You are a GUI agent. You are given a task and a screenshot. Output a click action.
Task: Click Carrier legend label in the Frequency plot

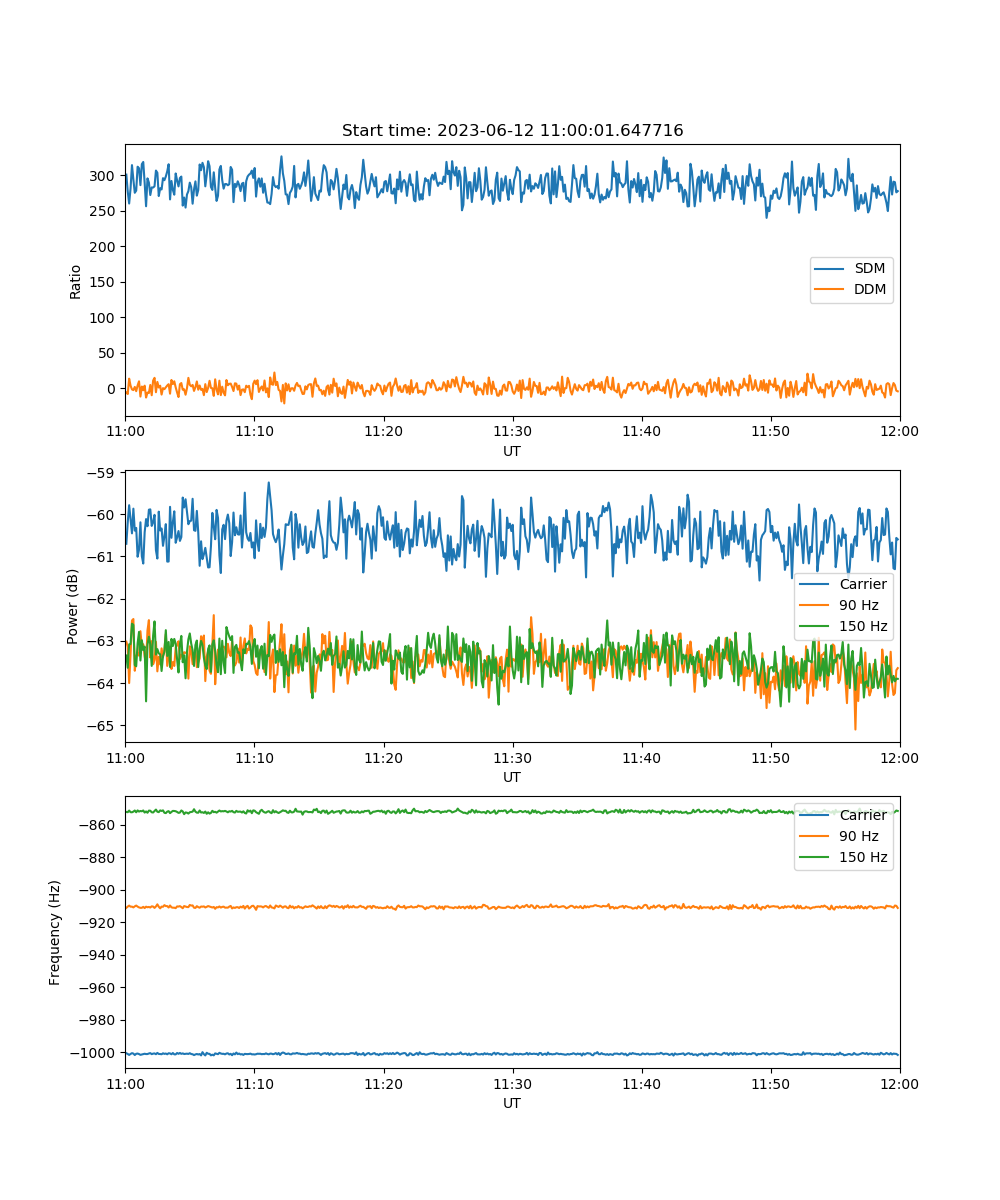862,815
